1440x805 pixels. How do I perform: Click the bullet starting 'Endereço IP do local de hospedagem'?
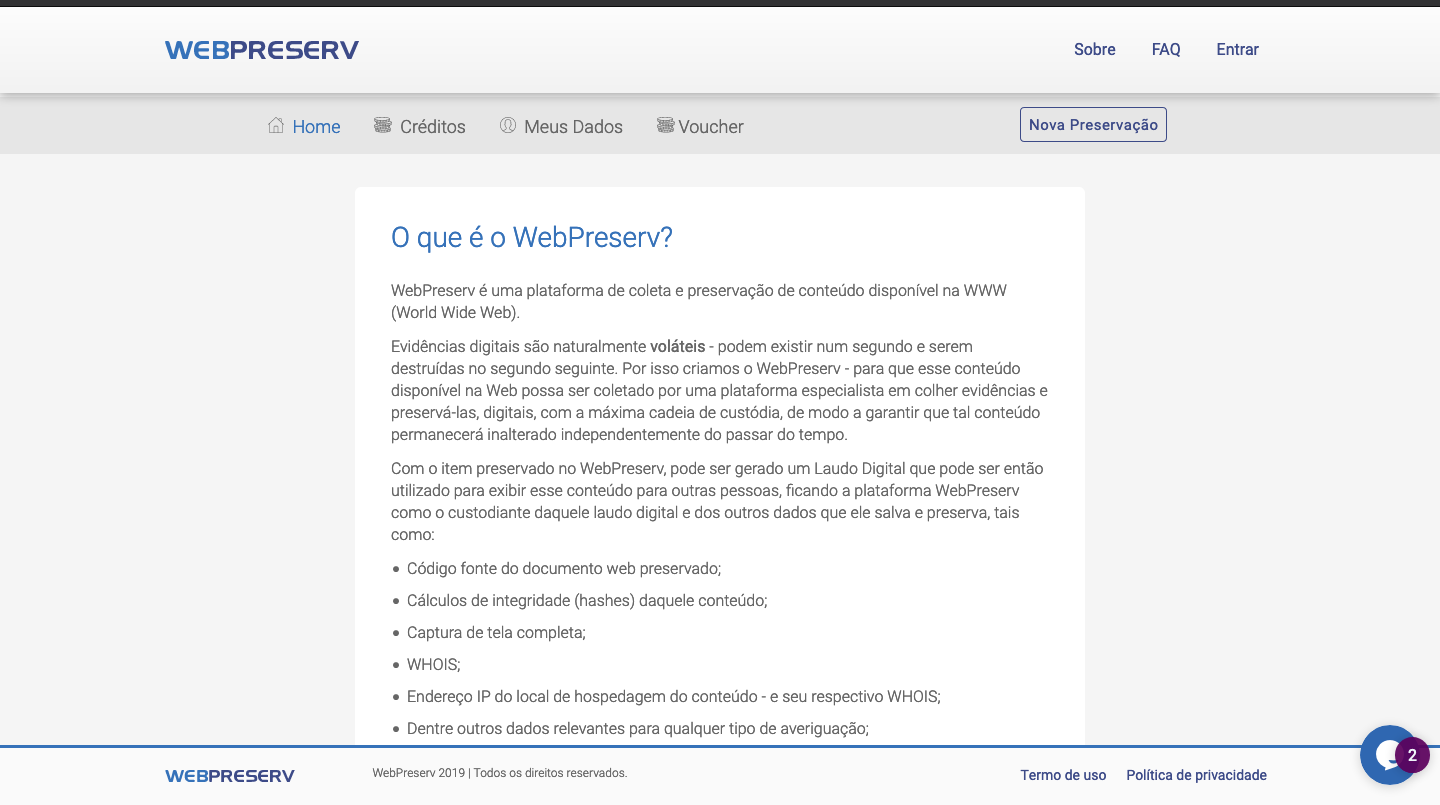(x=674, y=697)
